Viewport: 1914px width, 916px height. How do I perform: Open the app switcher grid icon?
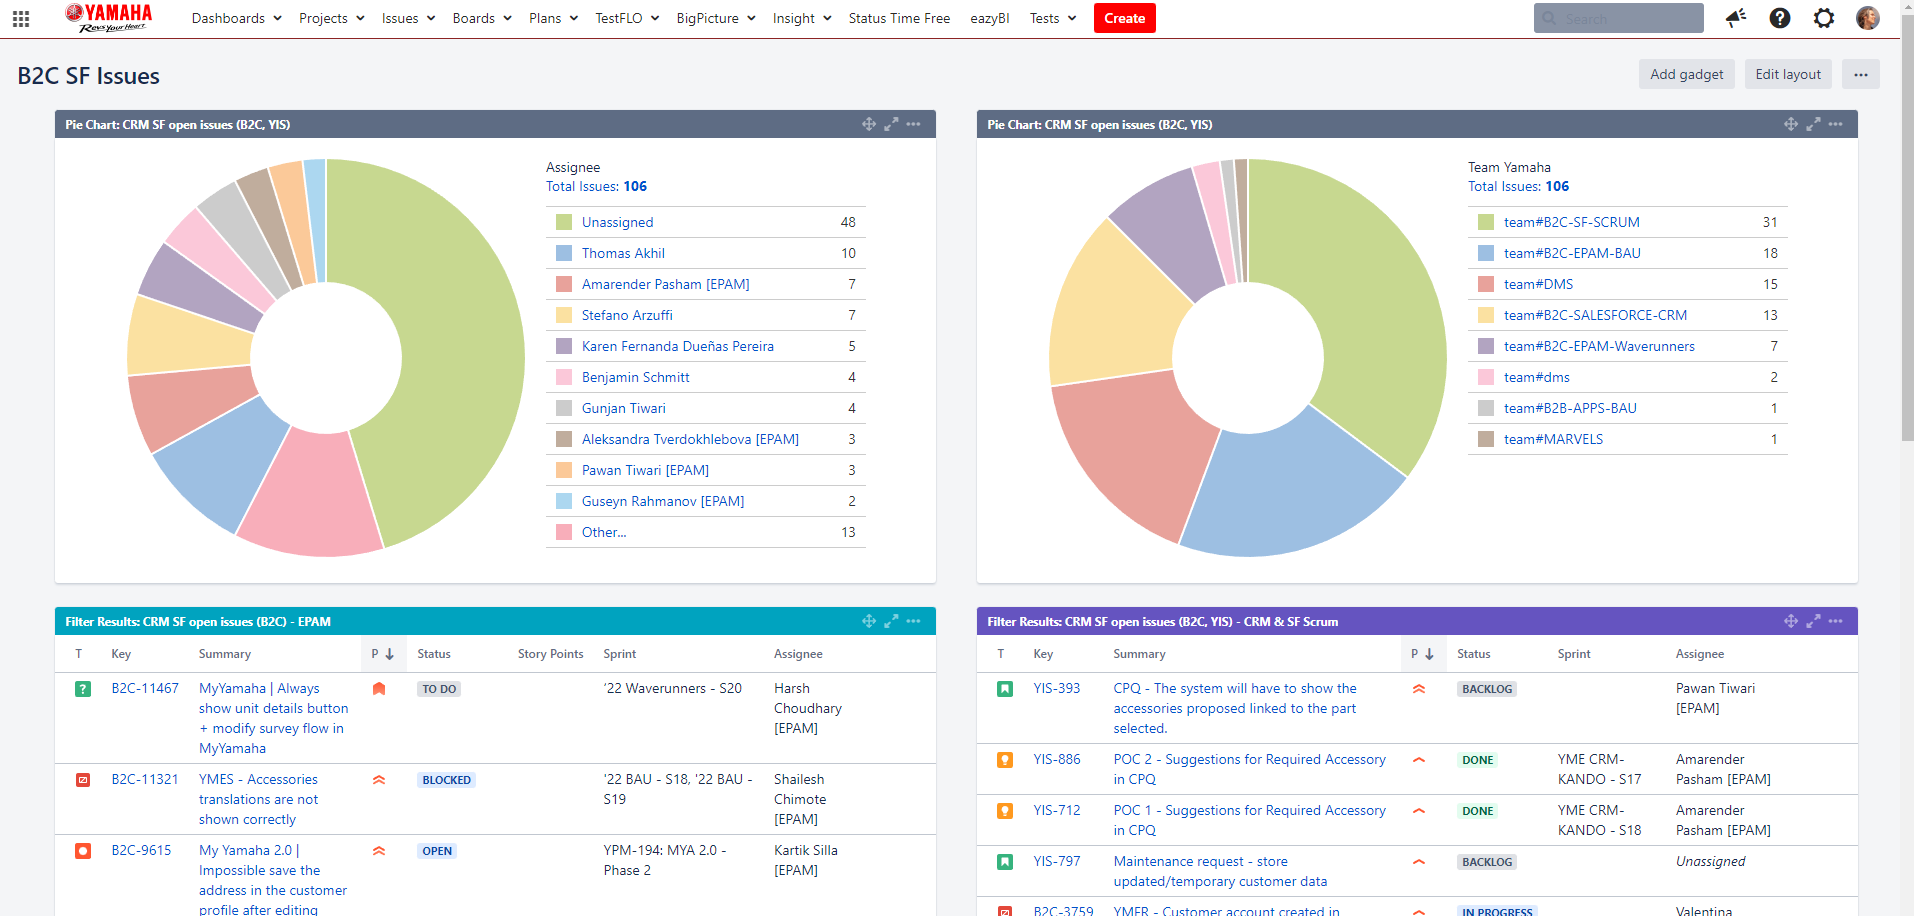pyautogui.click(x=21, y=18)
